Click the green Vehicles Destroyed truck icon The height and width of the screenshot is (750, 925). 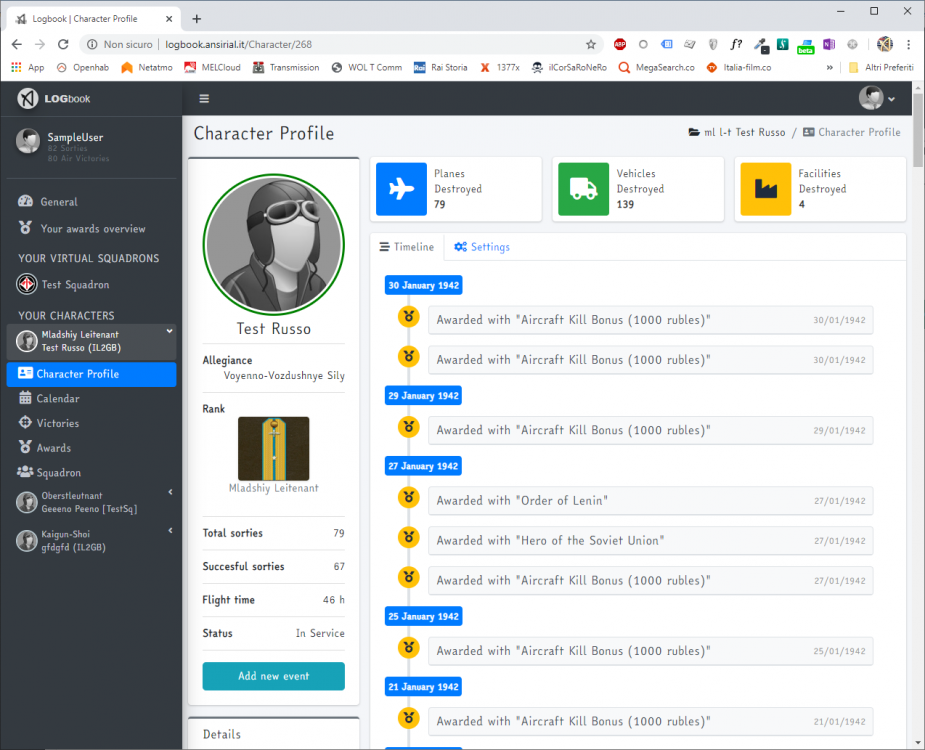coord(583,189)
